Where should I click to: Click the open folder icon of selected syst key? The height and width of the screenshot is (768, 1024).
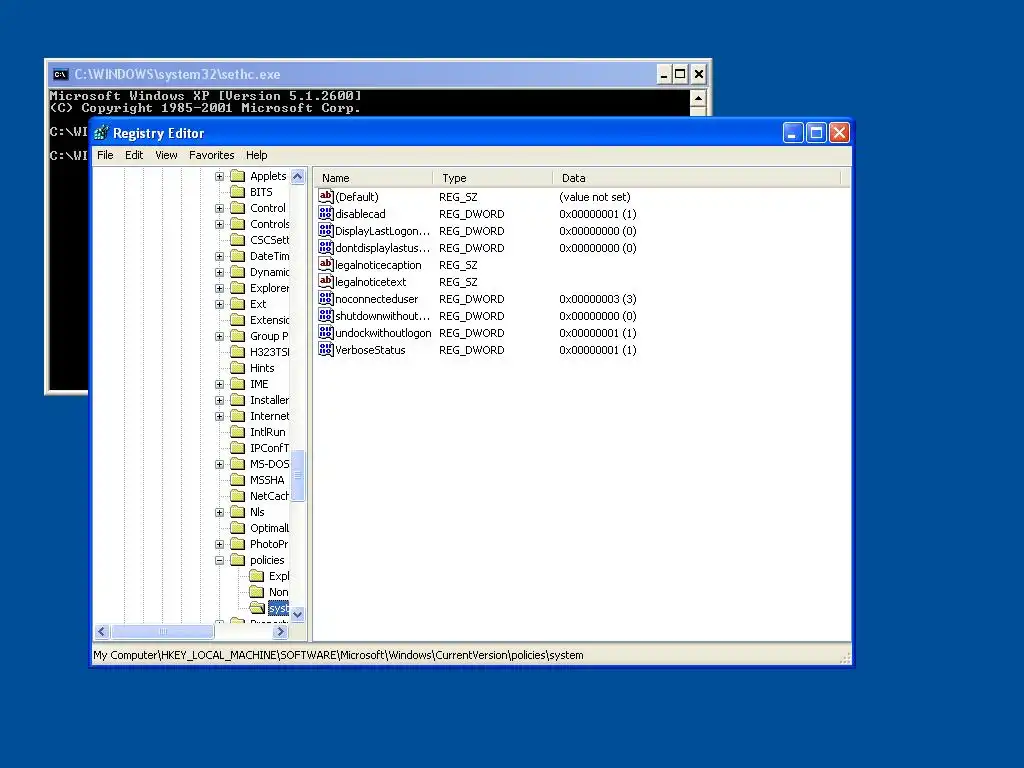257,608
